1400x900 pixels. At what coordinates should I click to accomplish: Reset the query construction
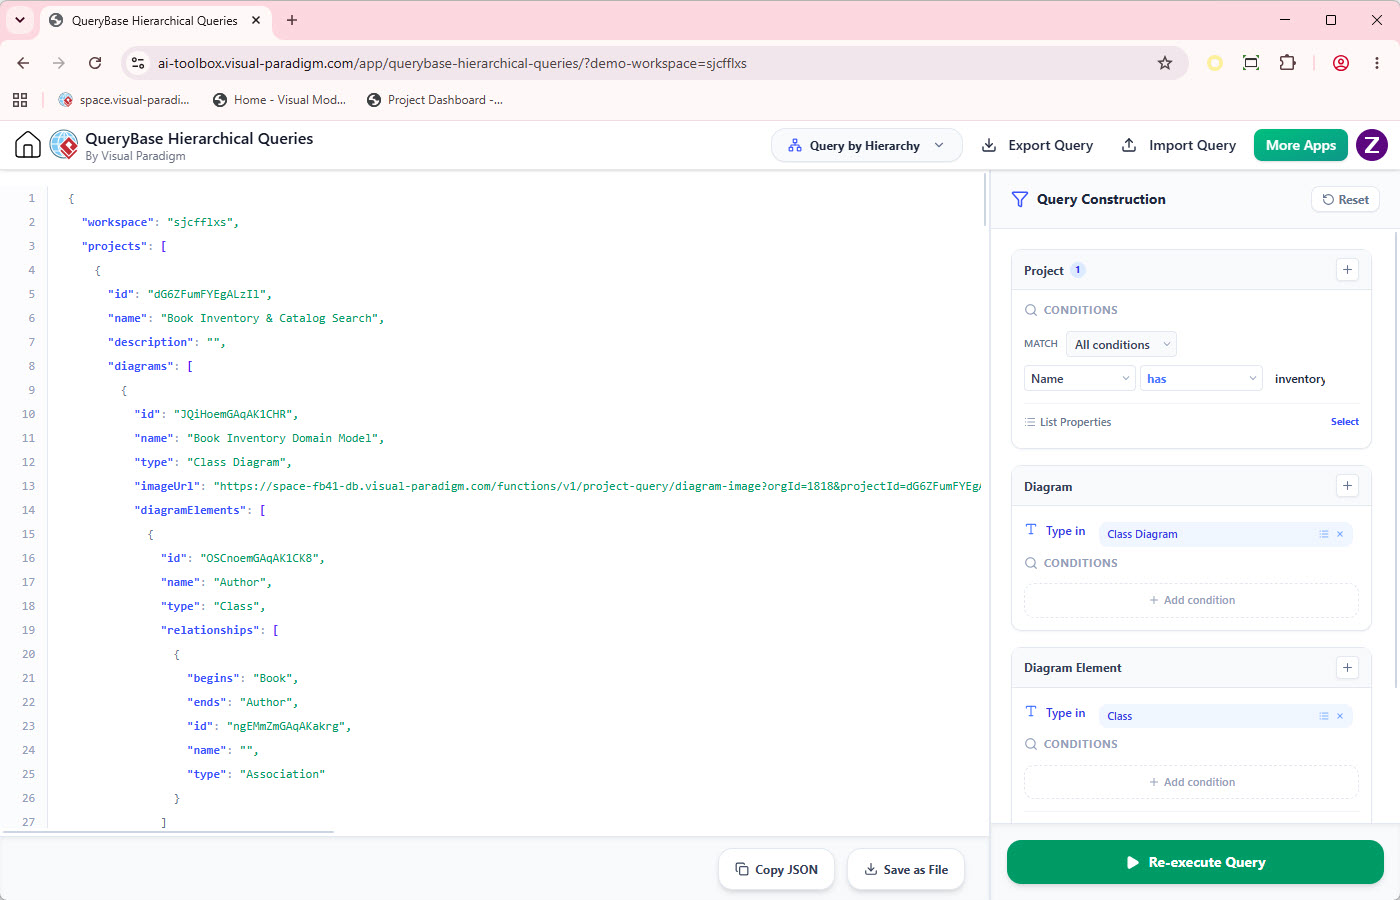[1345, 199]
